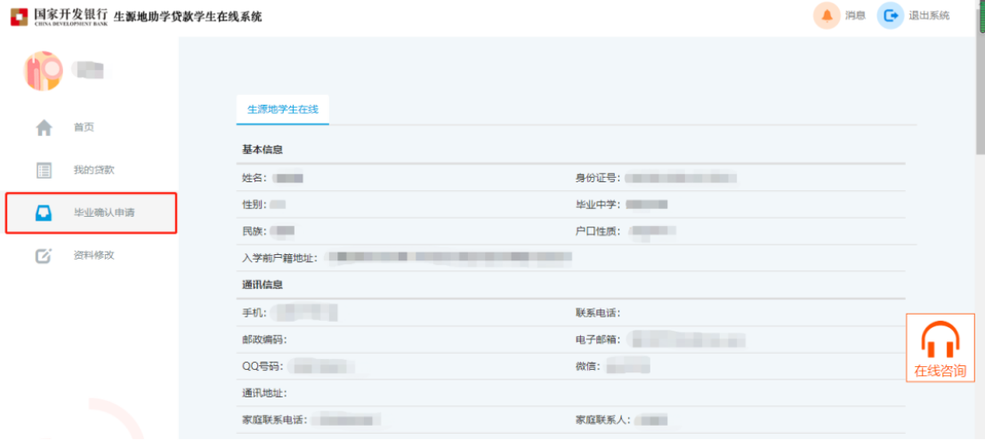Click the blue logout arrow icon

(889, 16)
